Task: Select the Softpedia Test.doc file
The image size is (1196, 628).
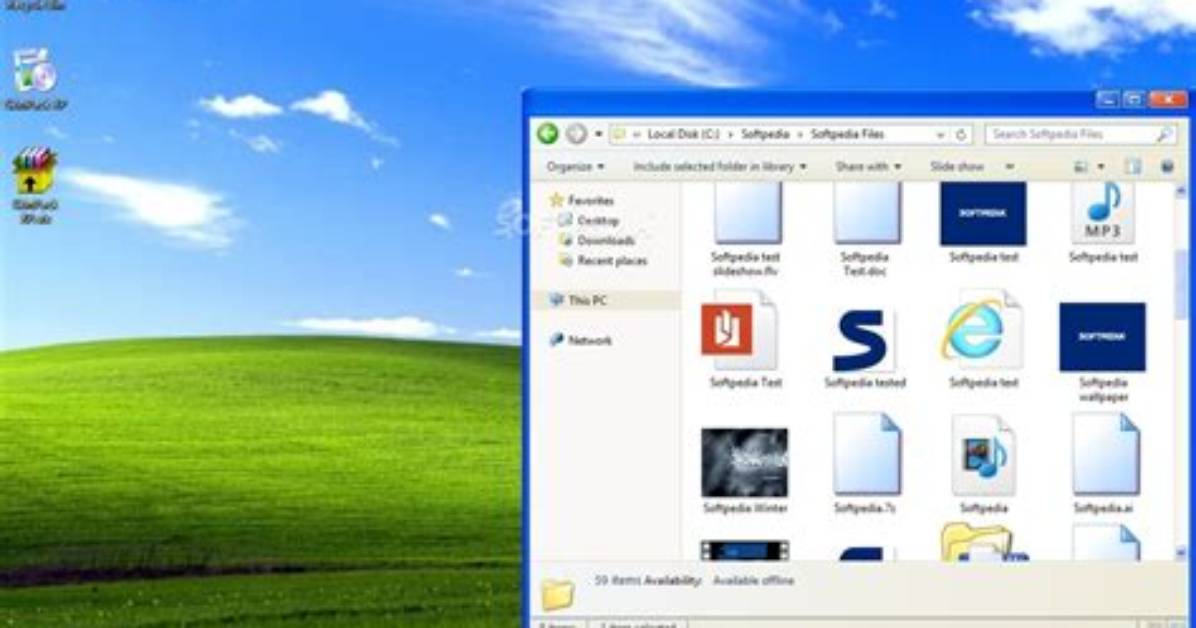Action: (865, 230)
